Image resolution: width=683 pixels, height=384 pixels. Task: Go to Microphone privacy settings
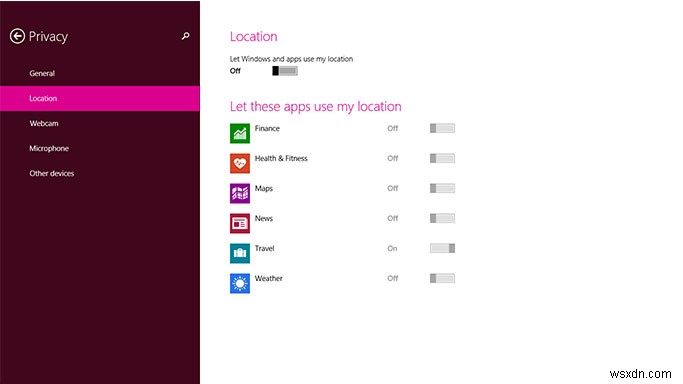point(100,148)
